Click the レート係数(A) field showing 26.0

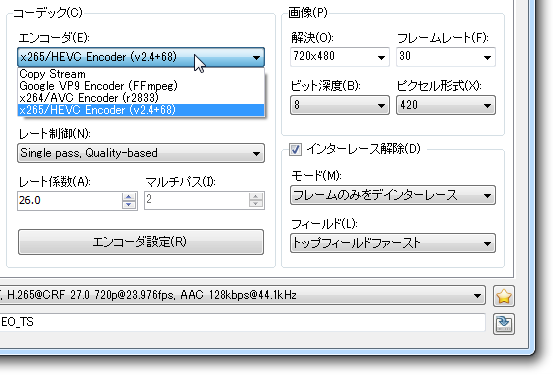[70, 201]
